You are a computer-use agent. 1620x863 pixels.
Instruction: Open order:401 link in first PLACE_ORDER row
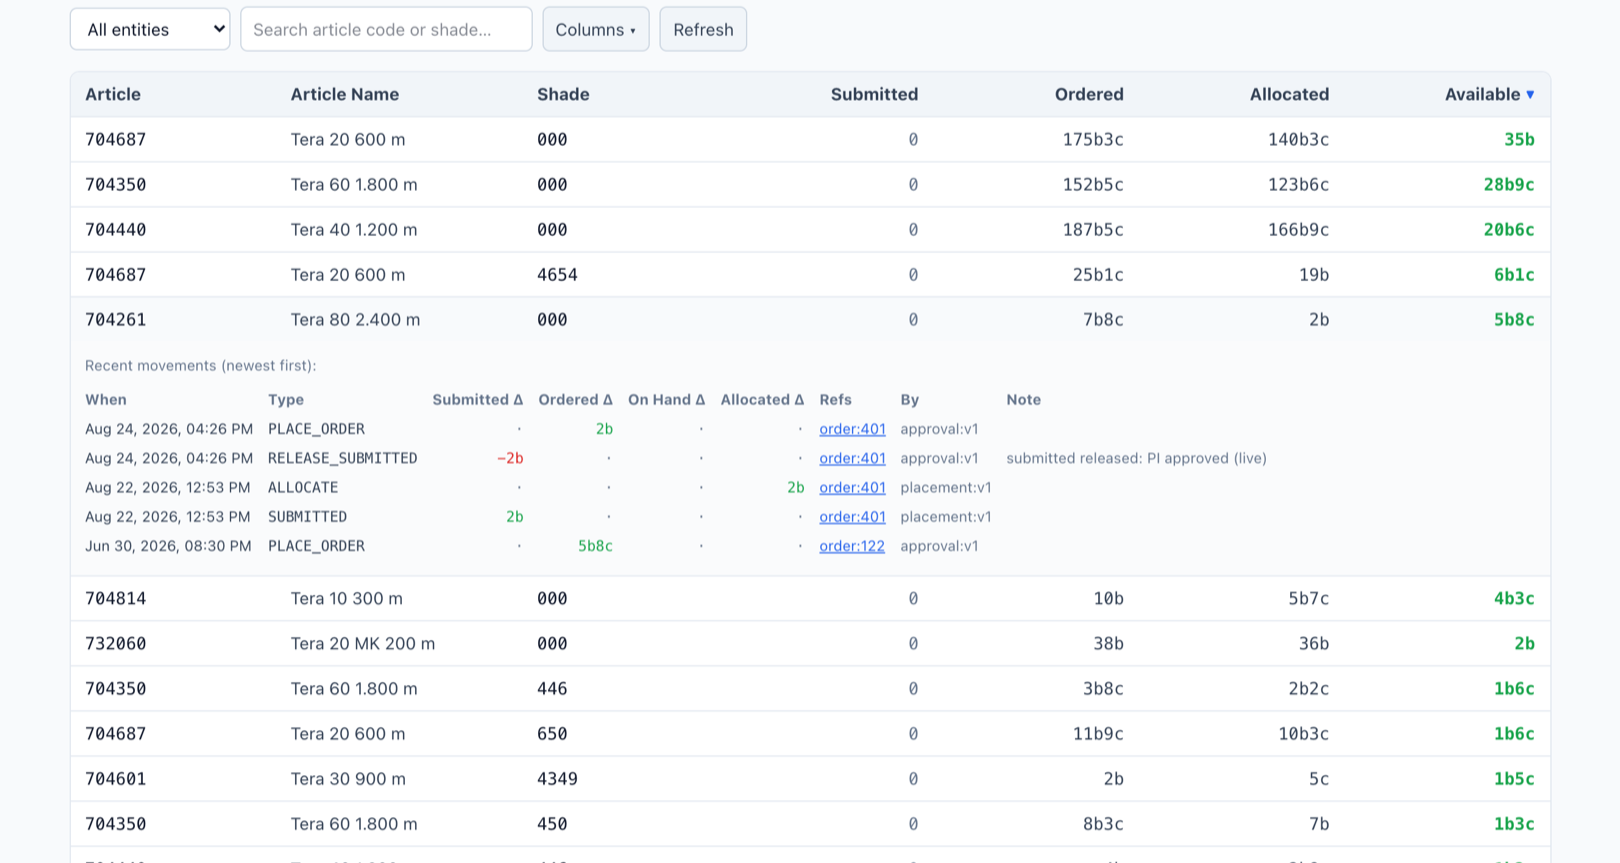pos(852,429)
